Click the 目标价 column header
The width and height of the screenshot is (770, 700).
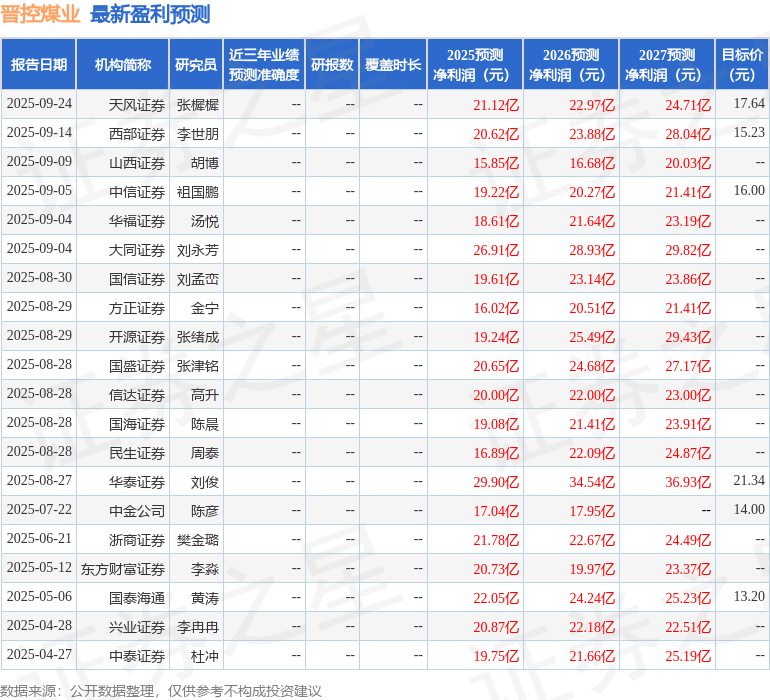point(742,65)
